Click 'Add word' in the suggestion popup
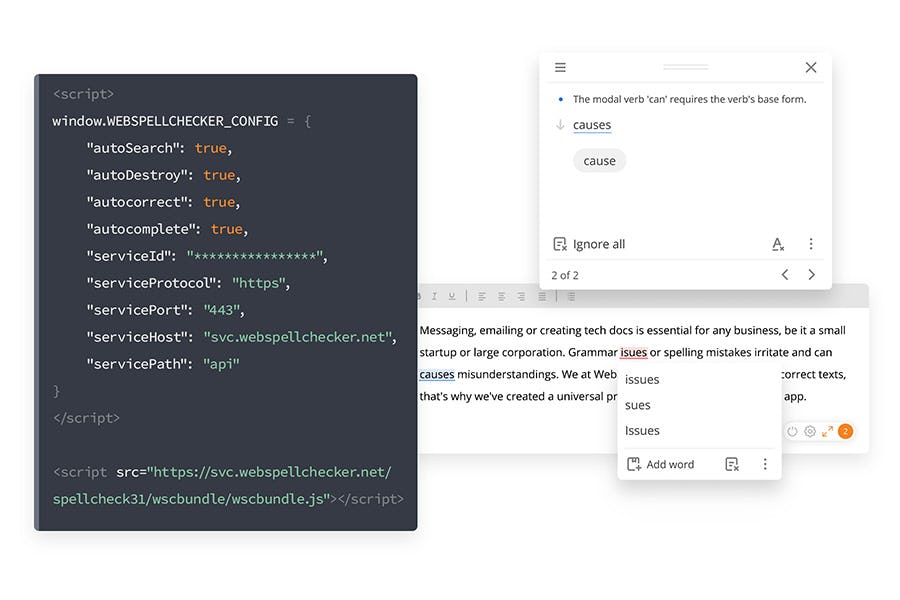Image resolution: width=900 pixels, height=600 pixels. [661, 464]
